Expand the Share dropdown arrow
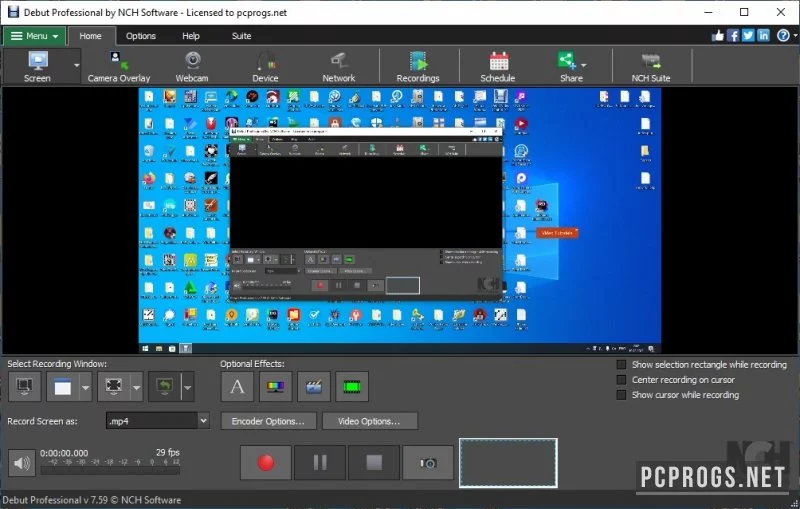 584,65
